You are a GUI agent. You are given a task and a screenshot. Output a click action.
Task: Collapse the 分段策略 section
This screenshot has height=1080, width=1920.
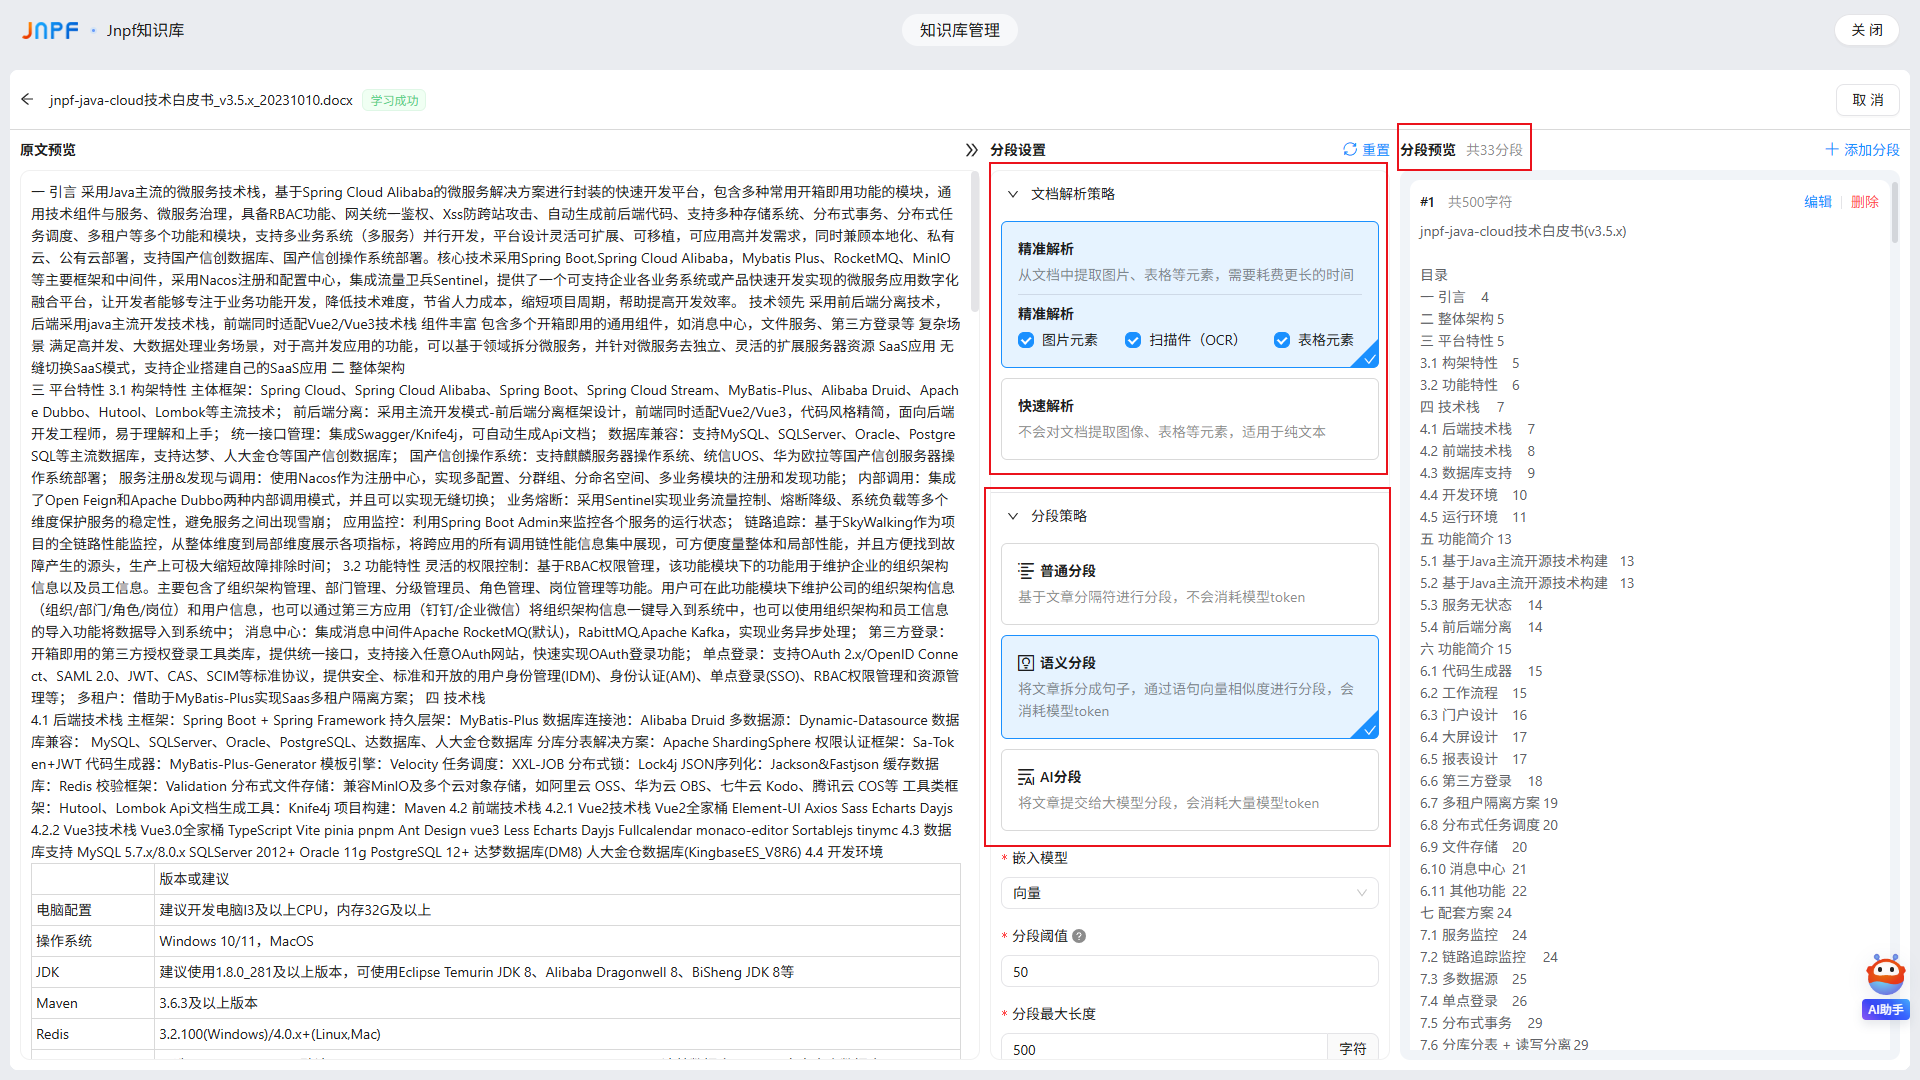(x=1013, y=516)
